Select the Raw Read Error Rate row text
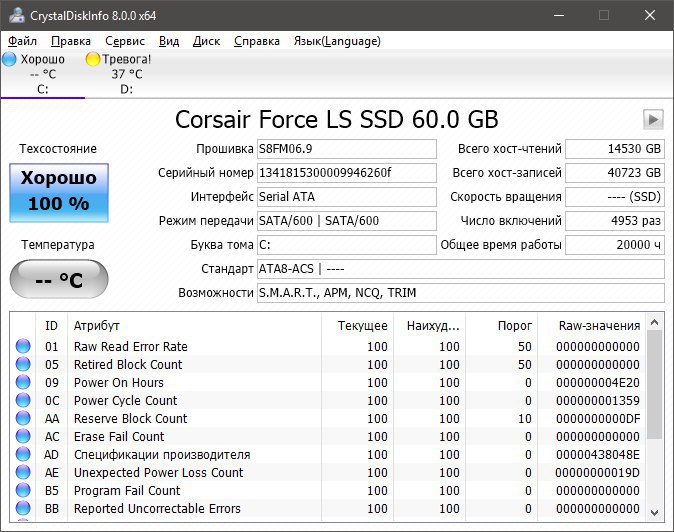 click(x=131, y=346)
